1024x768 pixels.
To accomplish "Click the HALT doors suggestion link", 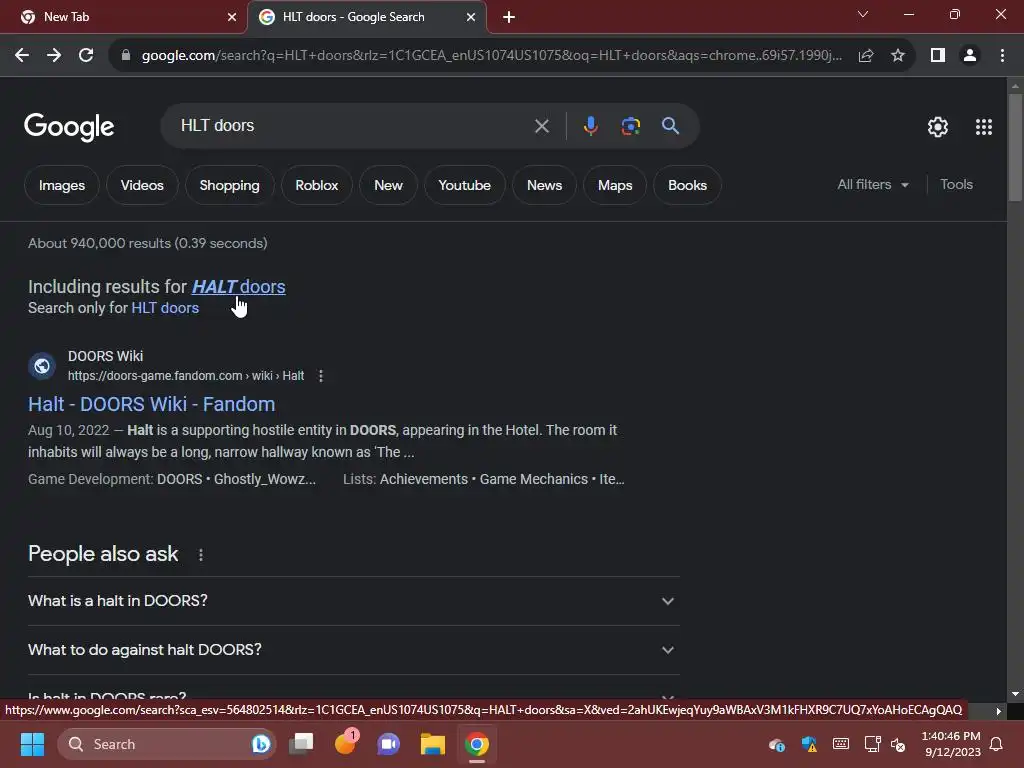I will tap(238, 287).
